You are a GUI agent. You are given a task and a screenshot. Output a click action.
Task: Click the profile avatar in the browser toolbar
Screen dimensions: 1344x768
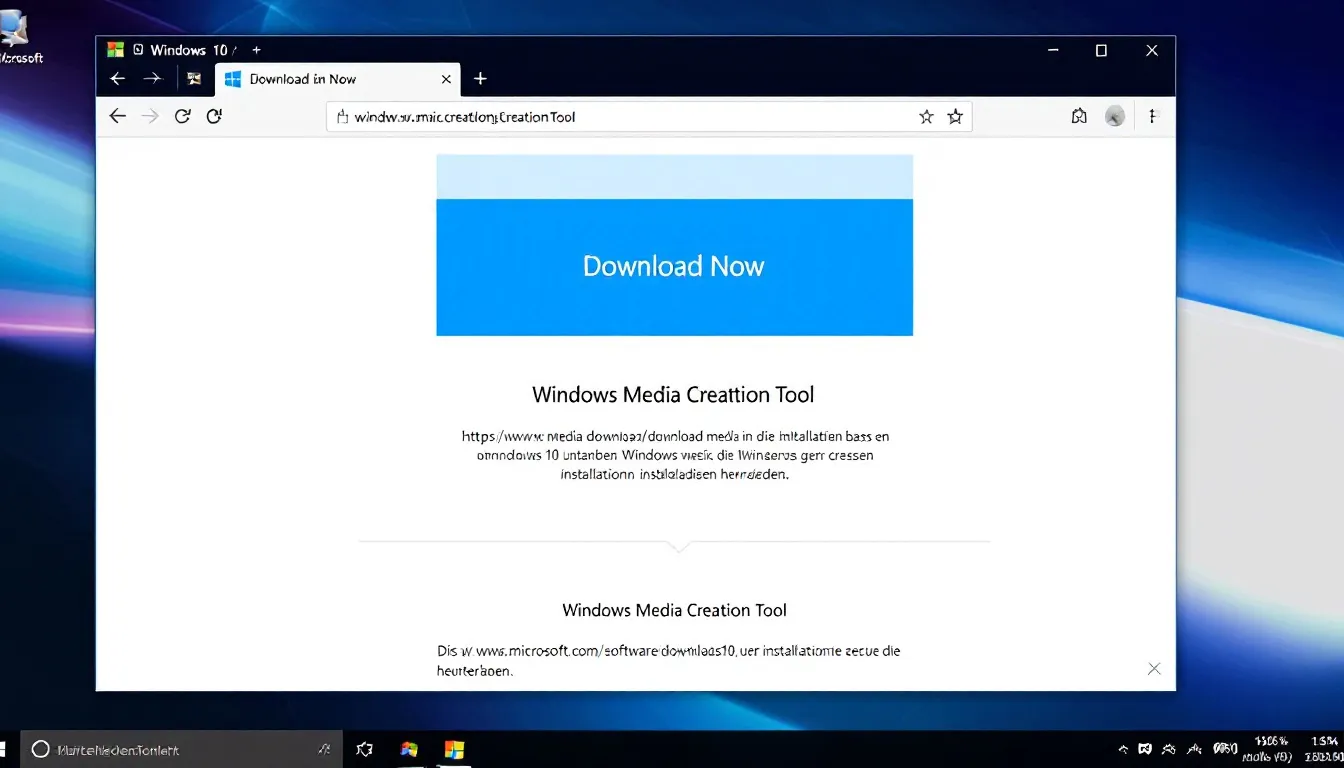pyautogui.click(x=1115, y=116)
